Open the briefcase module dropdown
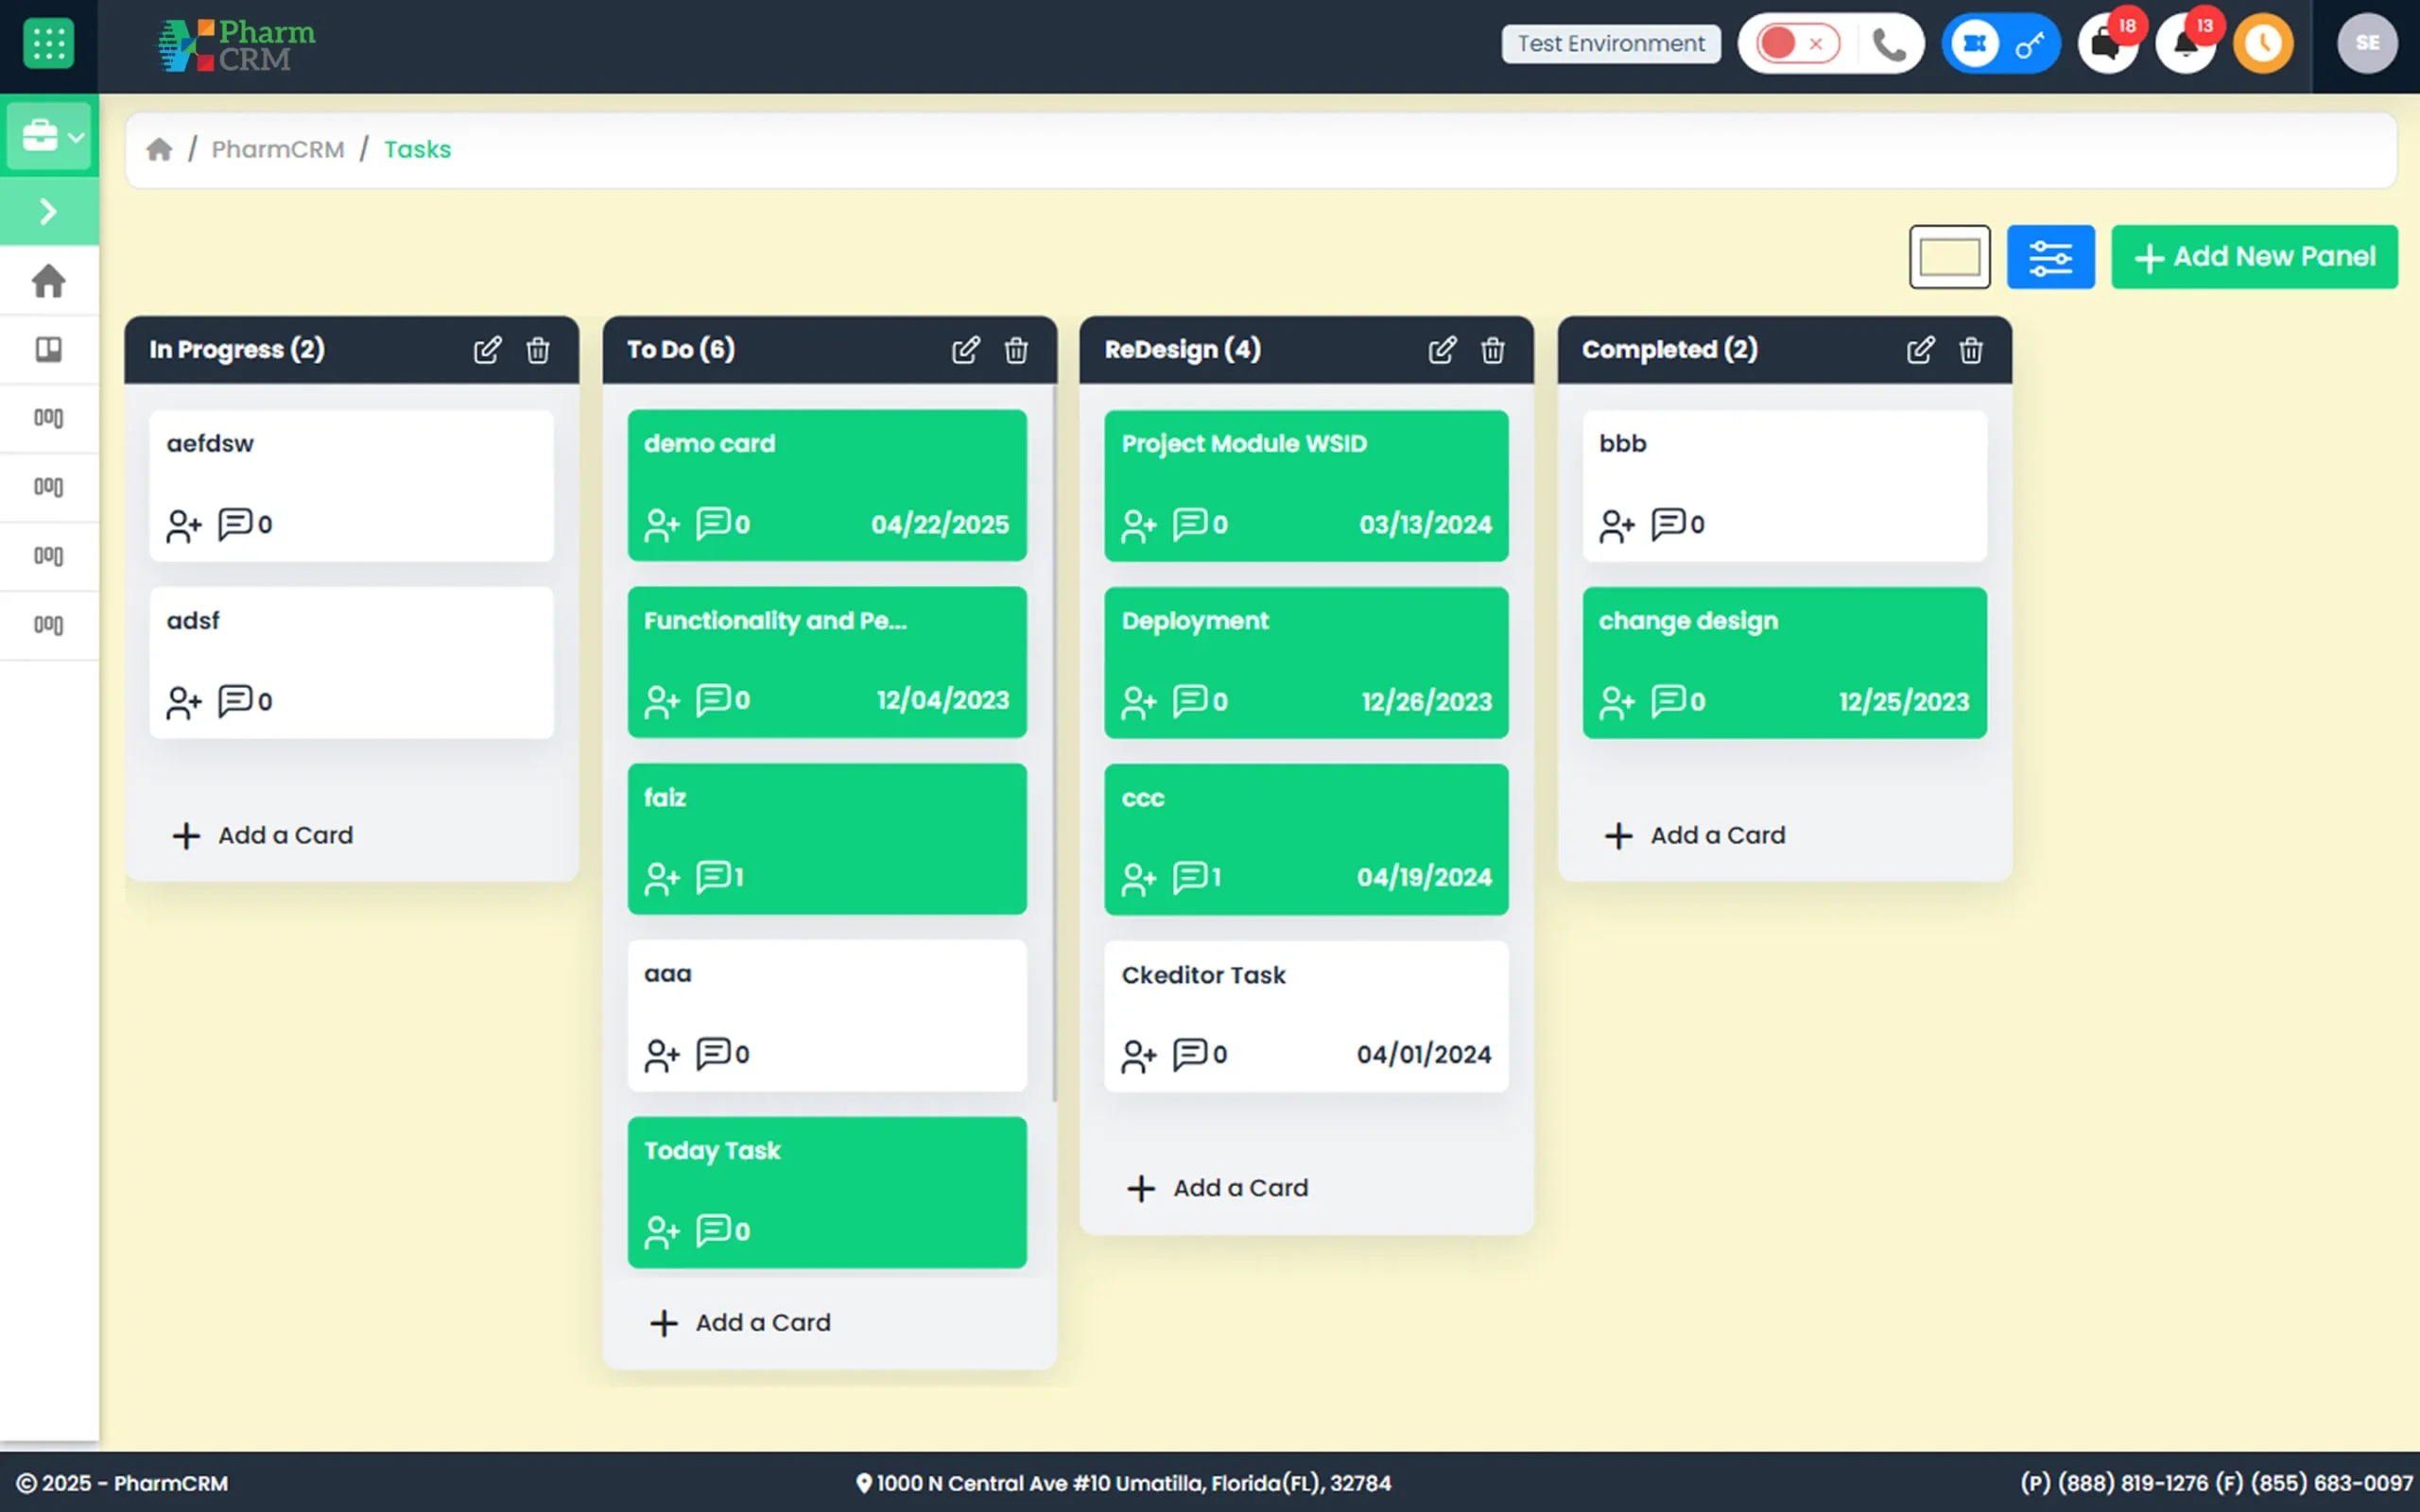The image size is (2420, 1512). (49, 135)
